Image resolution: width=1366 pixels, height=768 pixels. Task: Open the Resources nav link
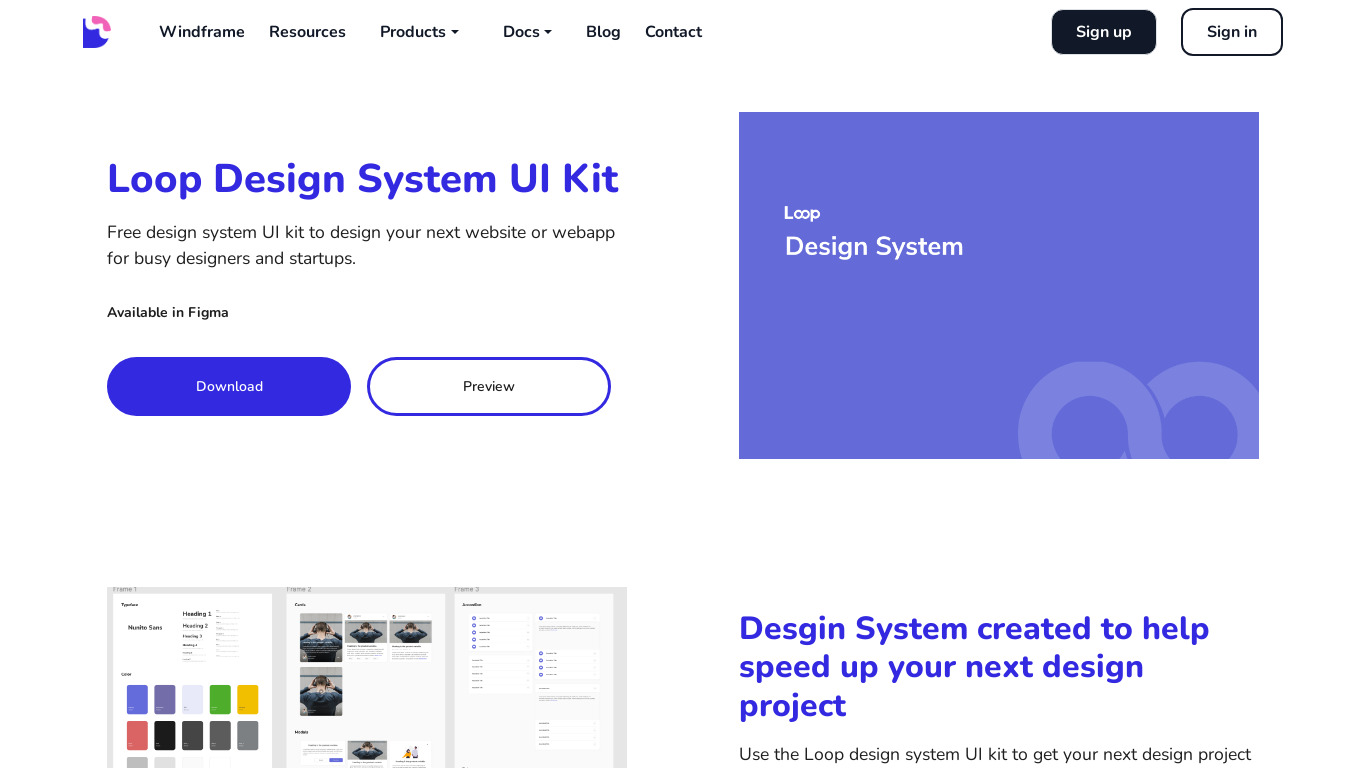click(x=307, y=32)
